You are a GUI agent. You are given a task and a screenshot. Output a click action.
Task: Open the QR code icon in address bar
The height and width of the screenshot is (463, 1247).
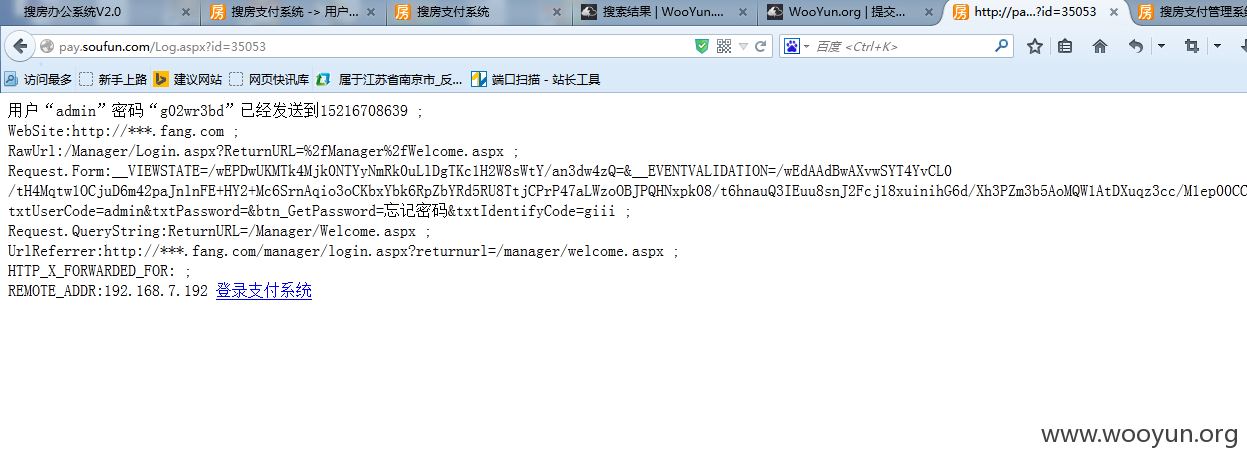pos(724,46)
